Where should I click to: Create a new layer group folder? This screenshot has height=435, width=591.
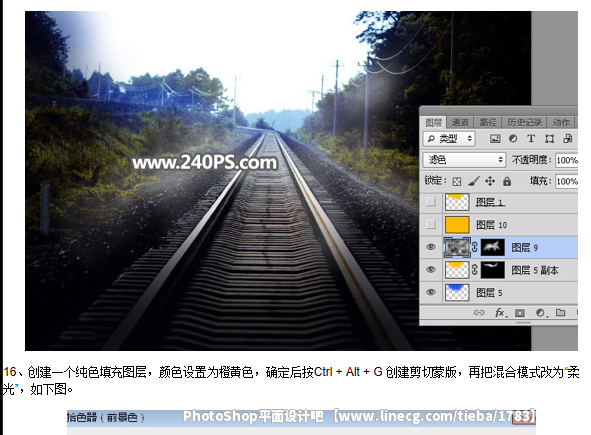560,312
